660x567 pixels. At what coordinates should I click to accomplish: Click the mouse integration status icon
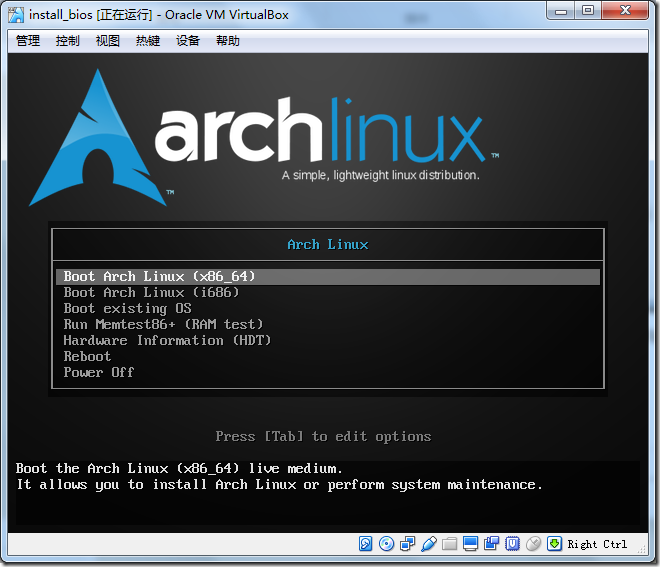click(533, 544)
